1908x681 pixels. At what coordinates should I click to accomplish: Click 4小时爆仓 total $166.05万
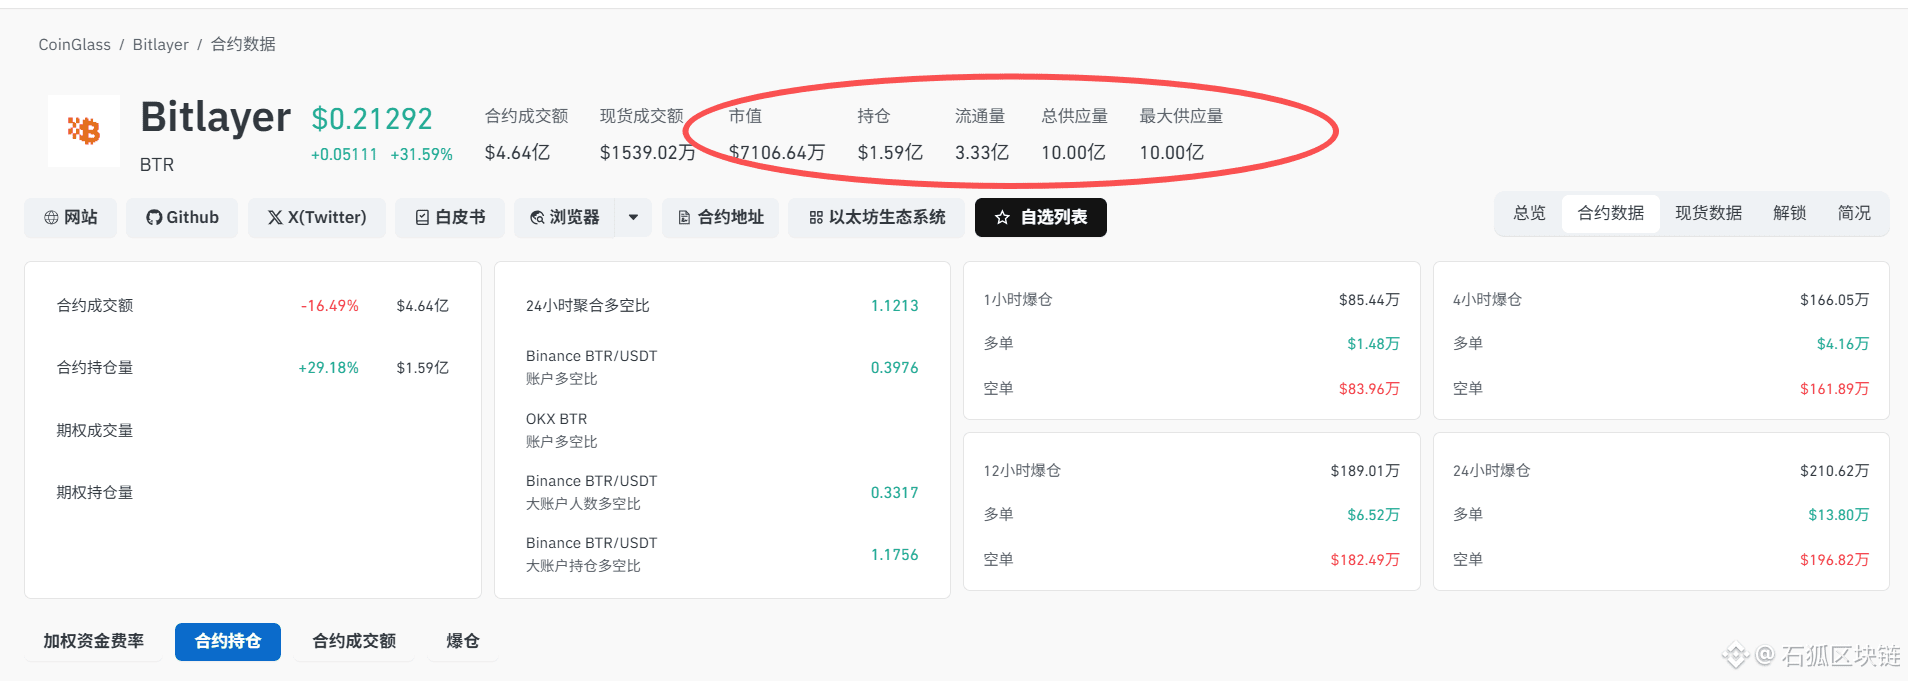click(1834, 300)
